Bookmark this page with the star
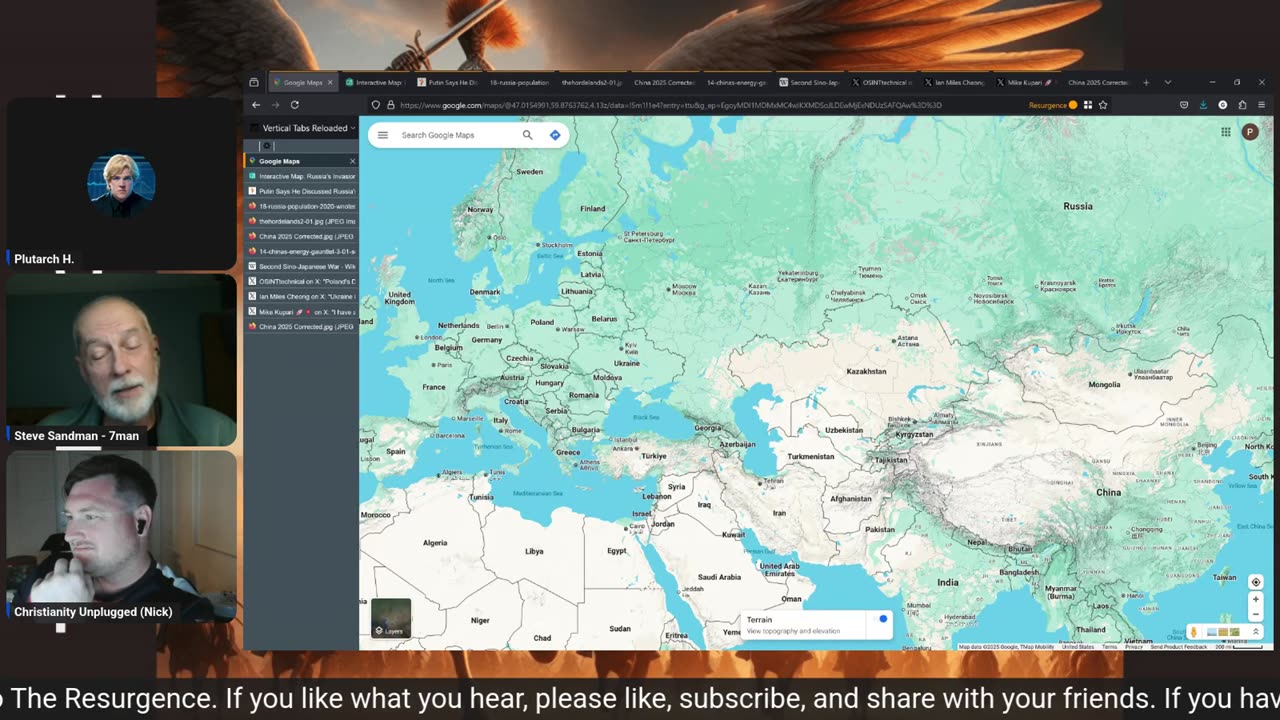This screenshot has width=1280, height=720. (x=1103, y=105)
